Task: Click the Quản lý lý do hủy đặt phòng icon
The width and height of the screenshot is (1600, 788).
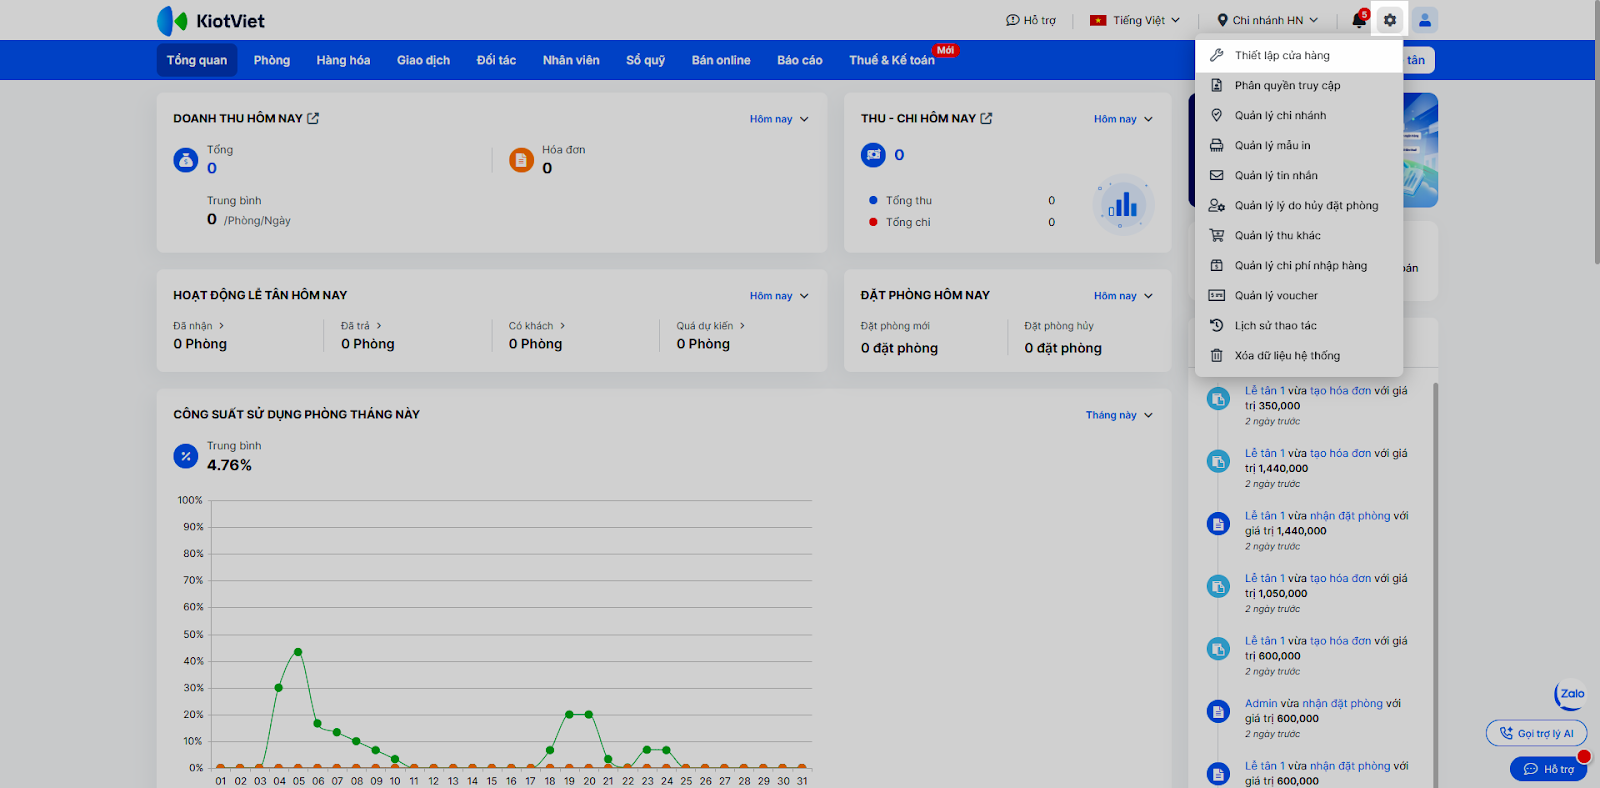Action: tap(1217, 205)
